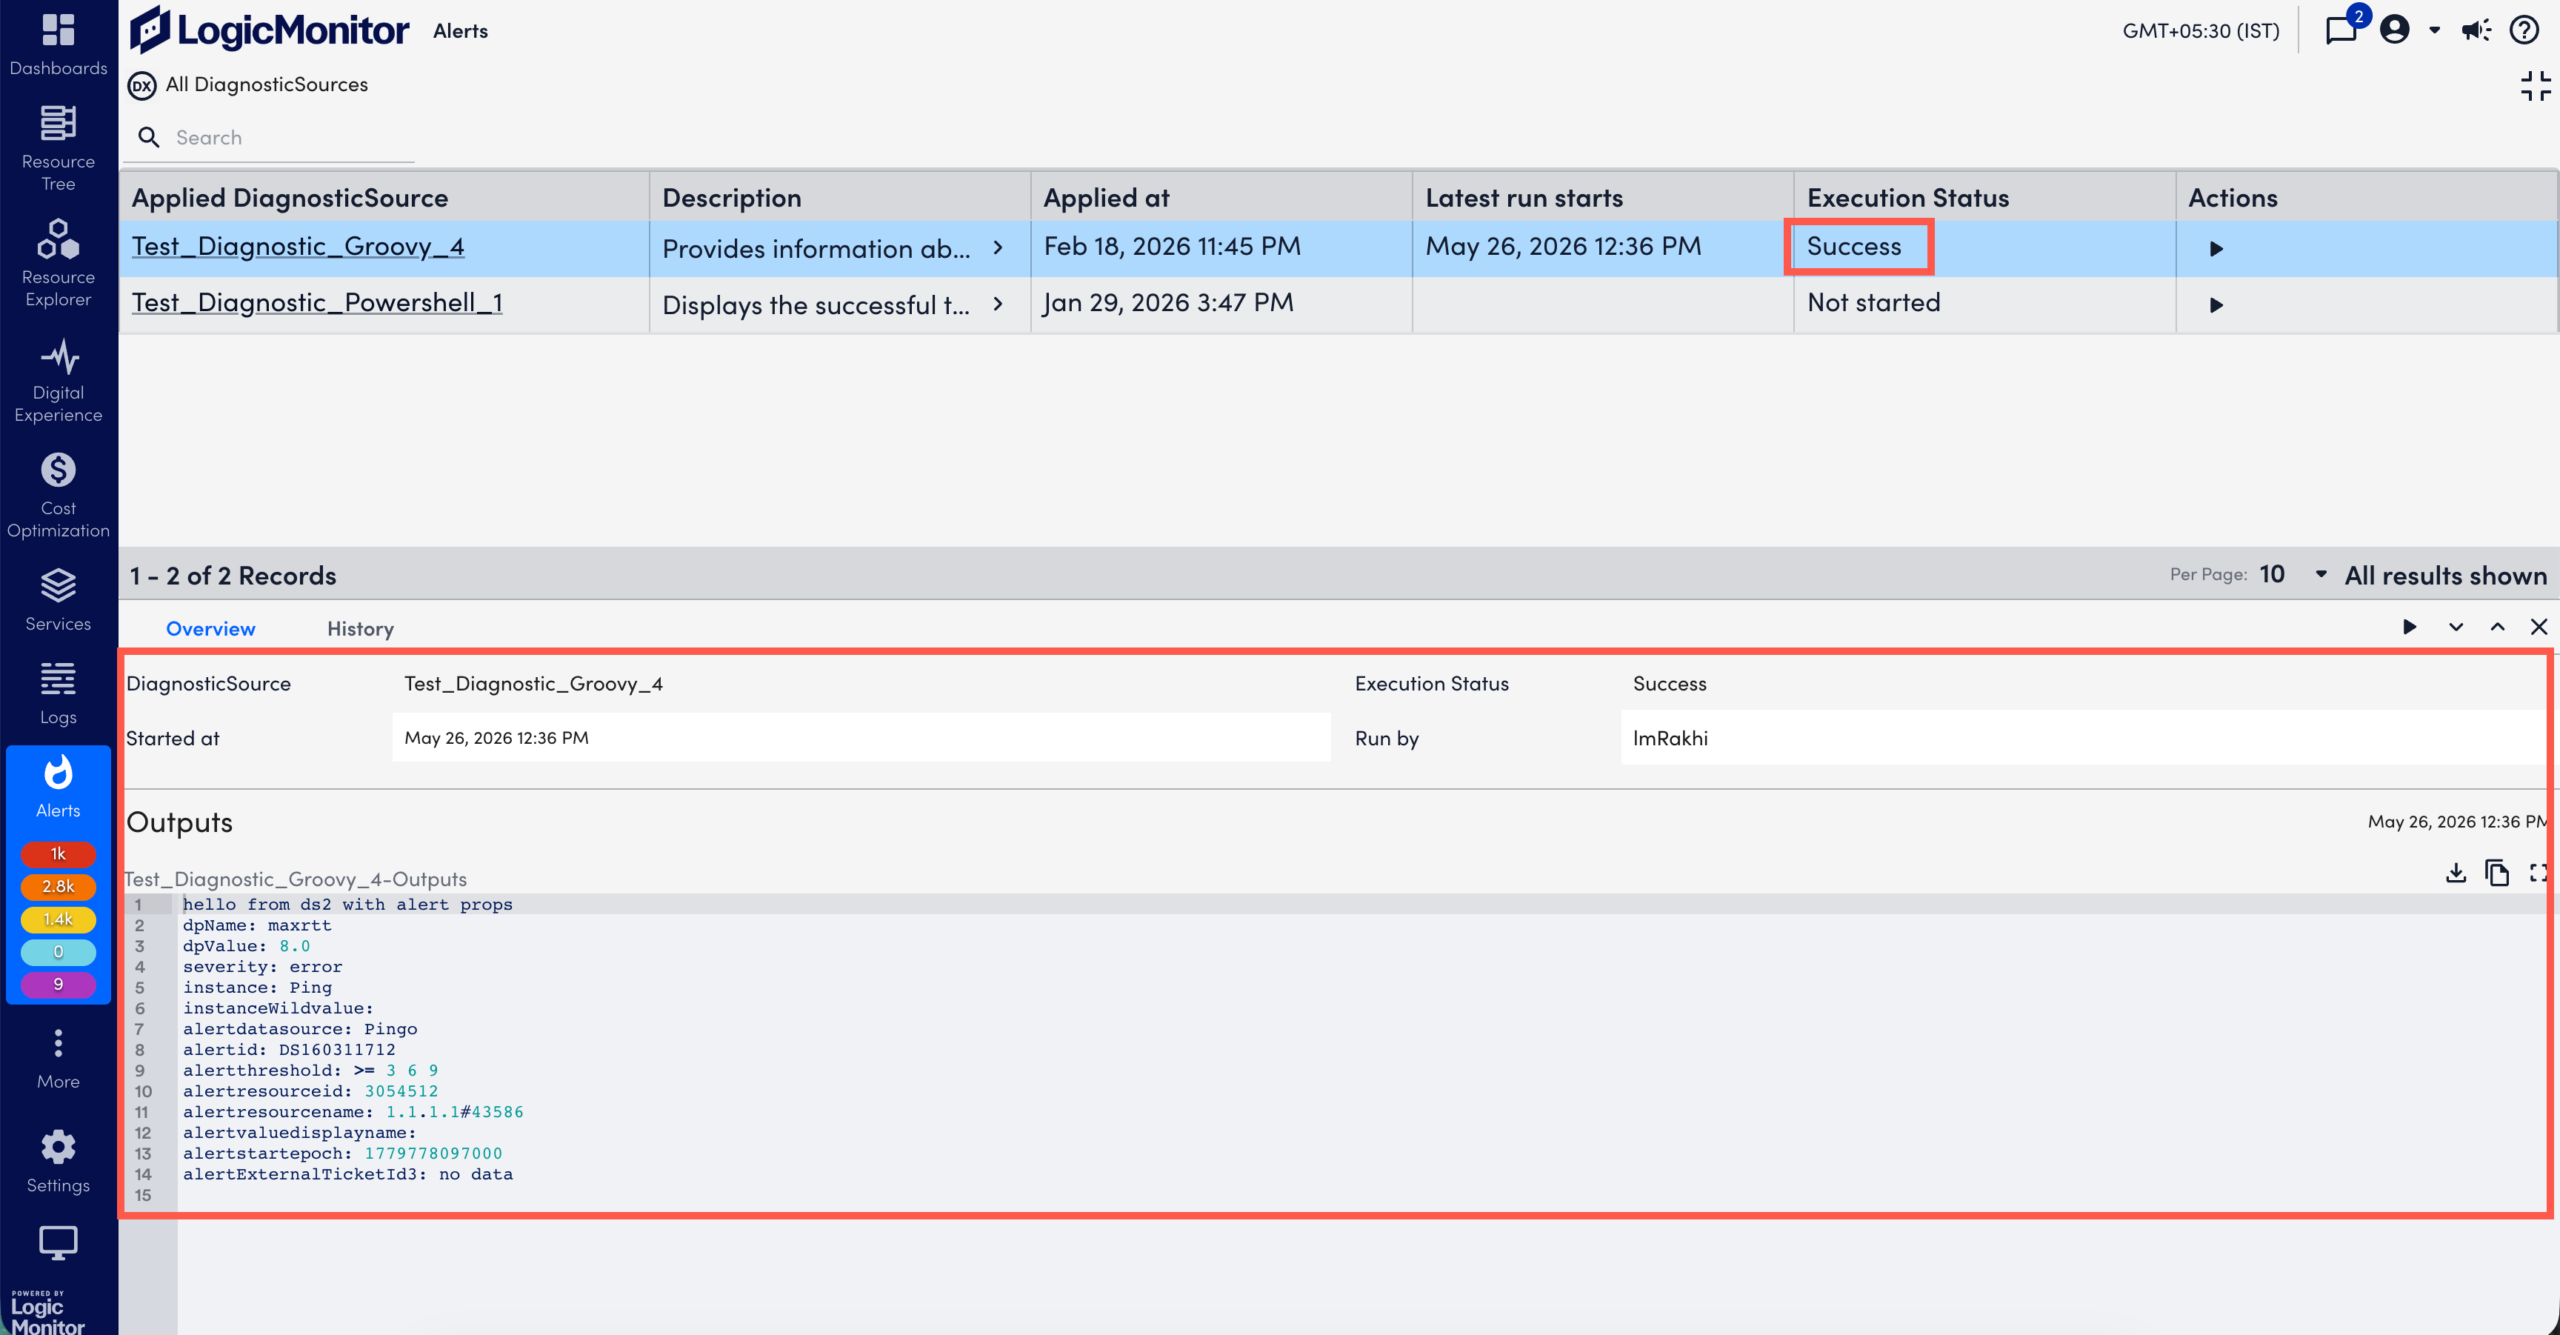The height and width of the screenshot is (1335, 2560).
Task: Open Settings in sidebar
Action: coord(58,1161)
